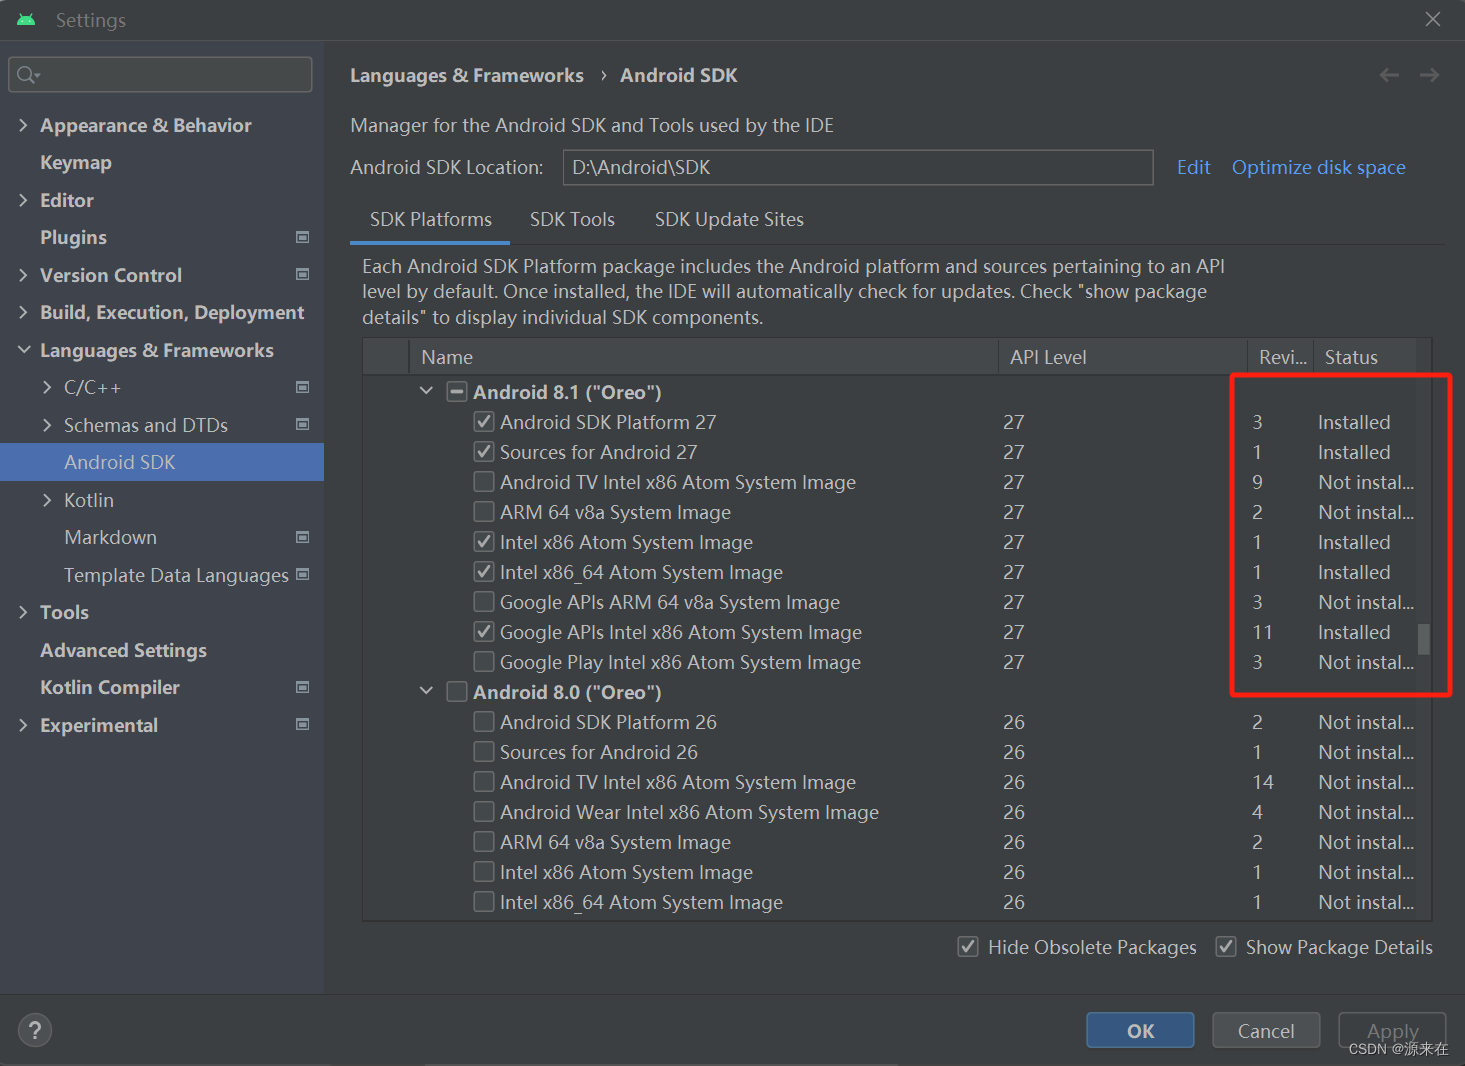Click Languages & Frameworks breadcrumb

coord(466,75)
